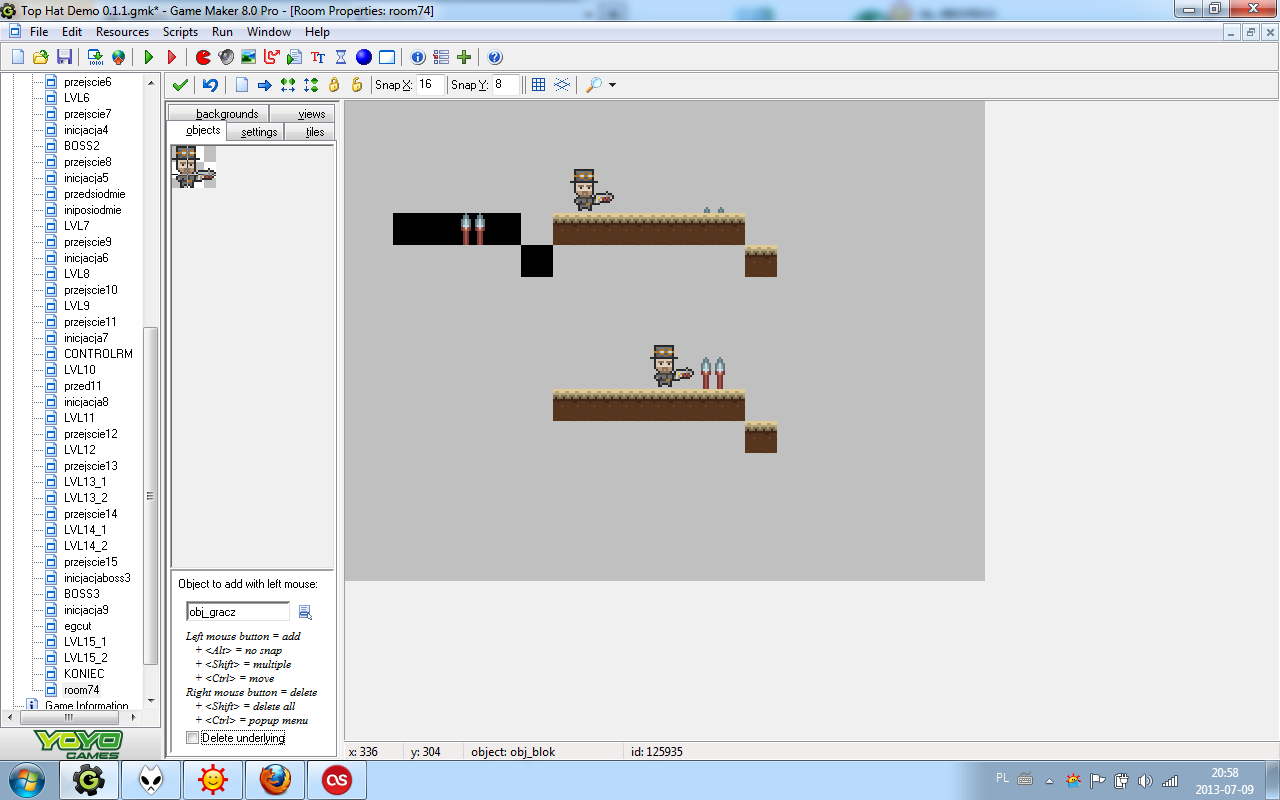Open the tiles tab
Viewport: 1280px width, 800px height.
coord(314,132)
